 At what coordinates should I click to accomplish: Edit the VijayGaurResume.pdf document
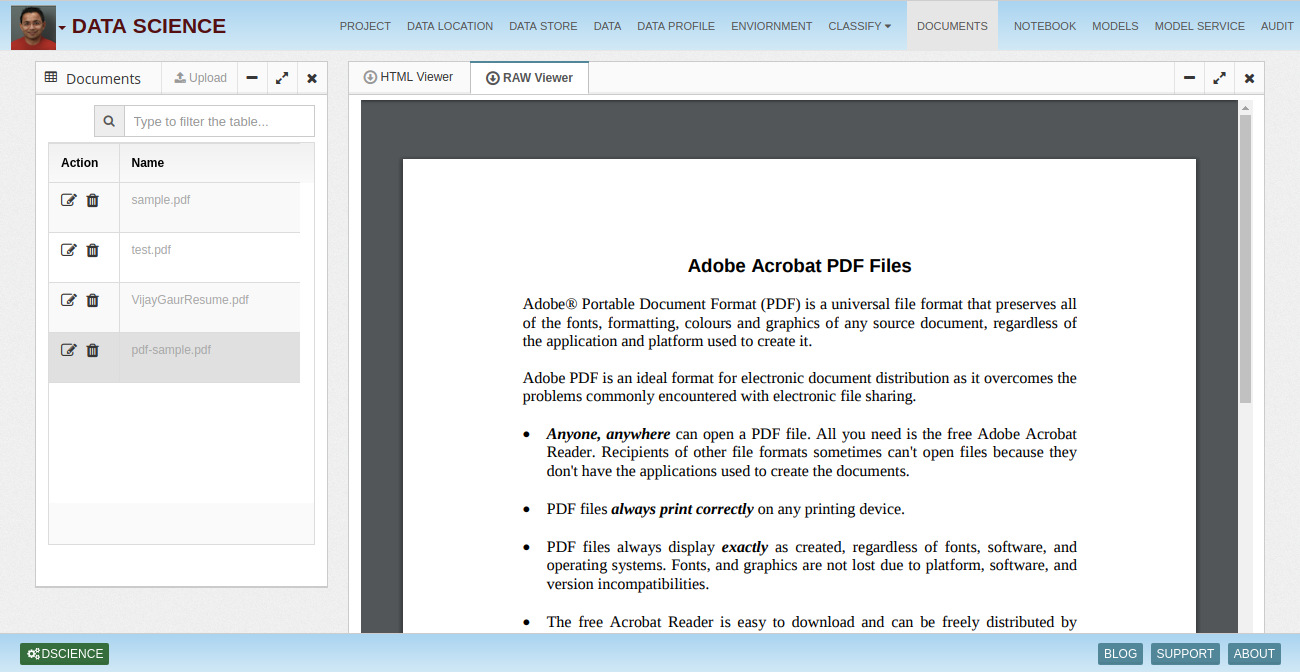[69, 300]
